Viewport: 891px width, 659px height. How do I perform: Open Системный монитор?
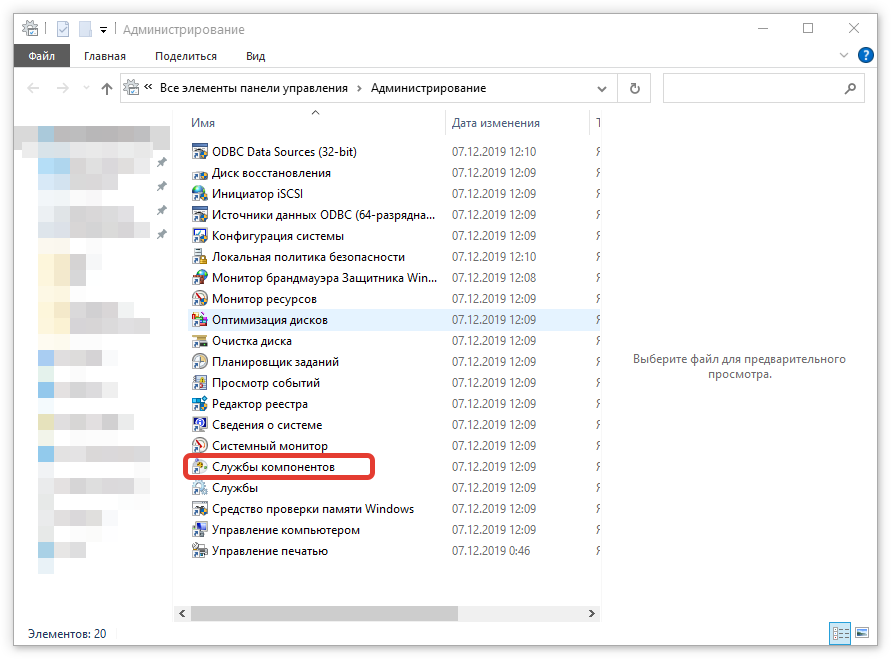(258, 445)
